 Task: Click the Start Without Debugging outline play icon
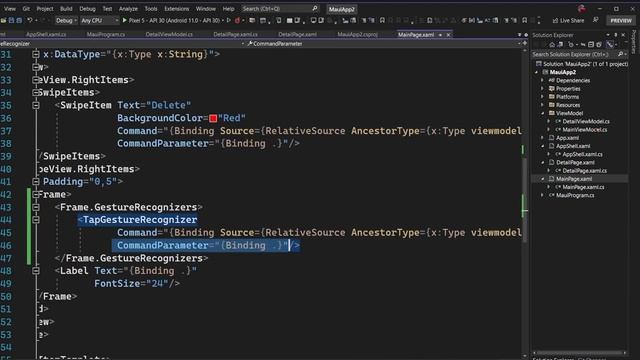coord(229,20)
